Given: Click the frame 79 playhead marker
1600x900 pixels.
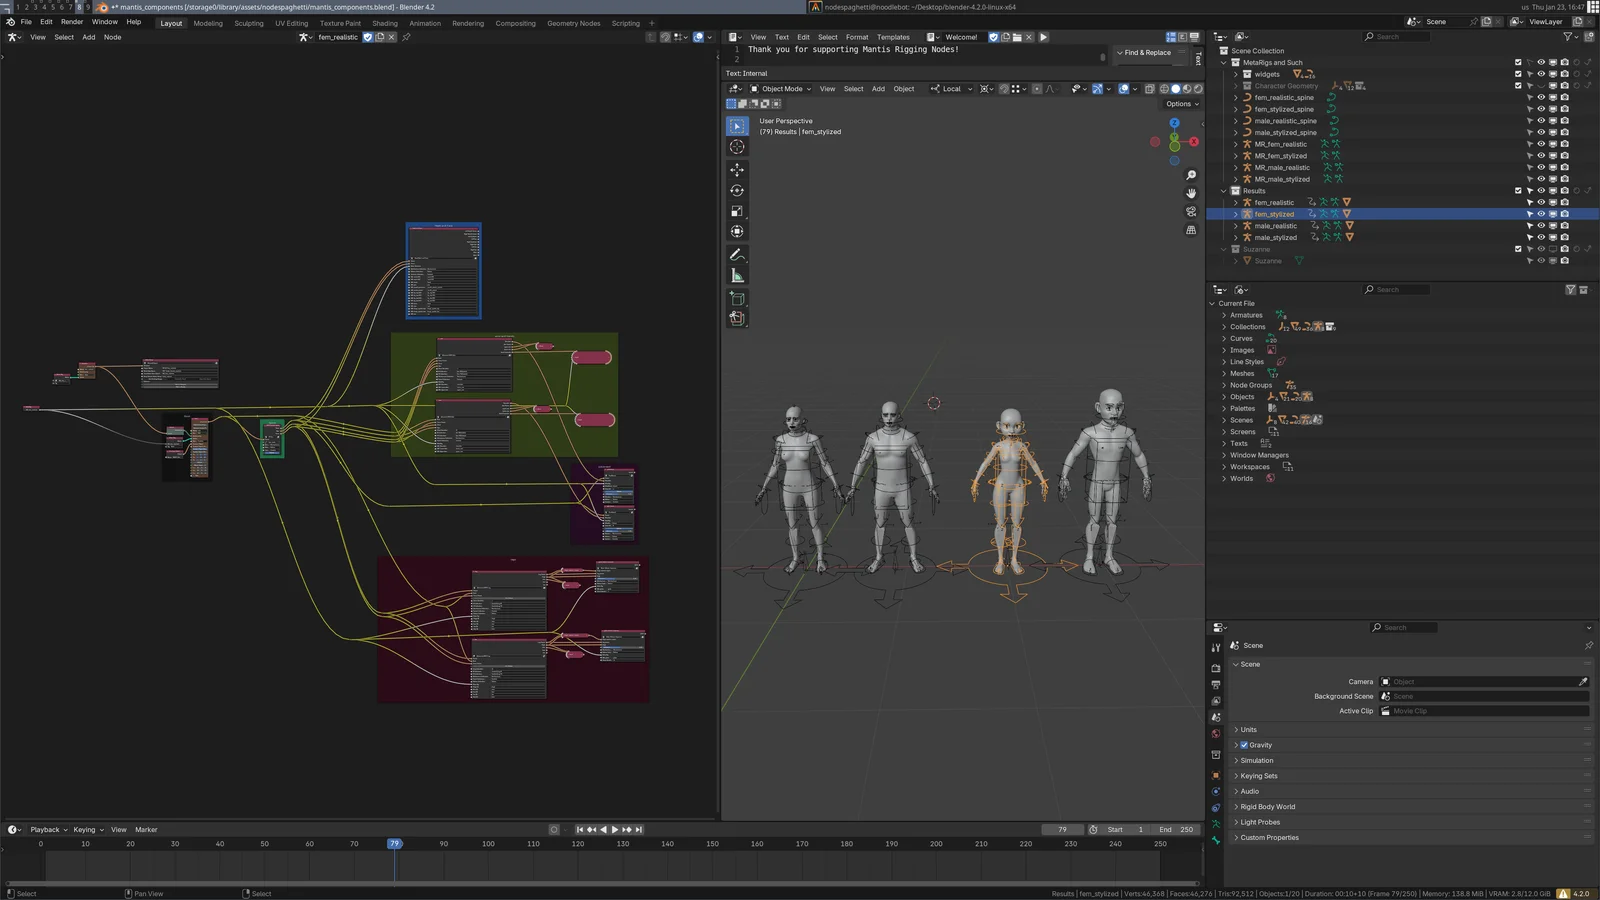Looking at the screenshot, I should coord(395,844).
